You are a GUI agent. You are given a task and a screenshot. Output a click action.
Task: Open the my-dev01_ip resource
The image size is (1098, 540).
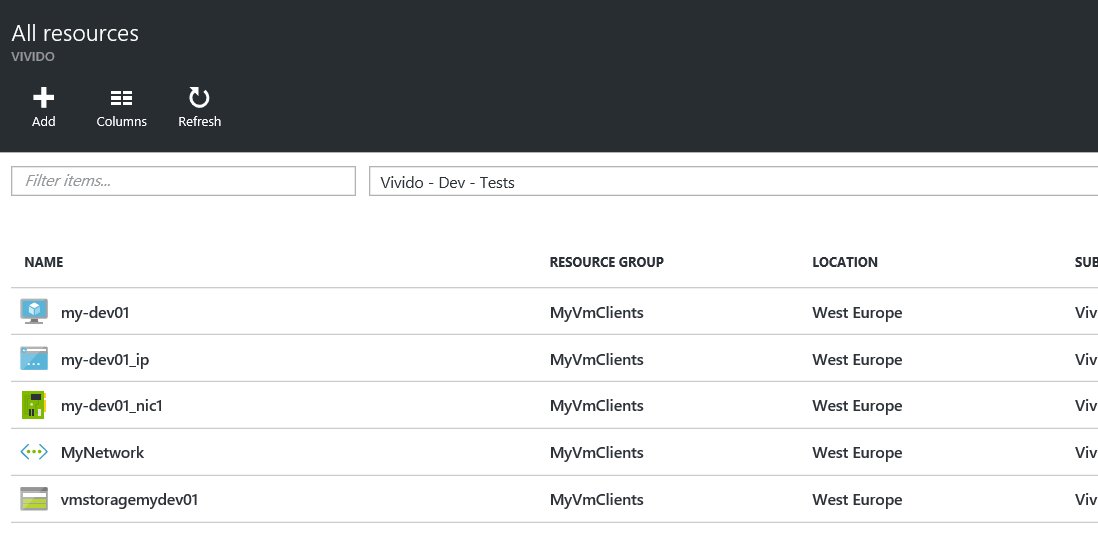(105, 360)
